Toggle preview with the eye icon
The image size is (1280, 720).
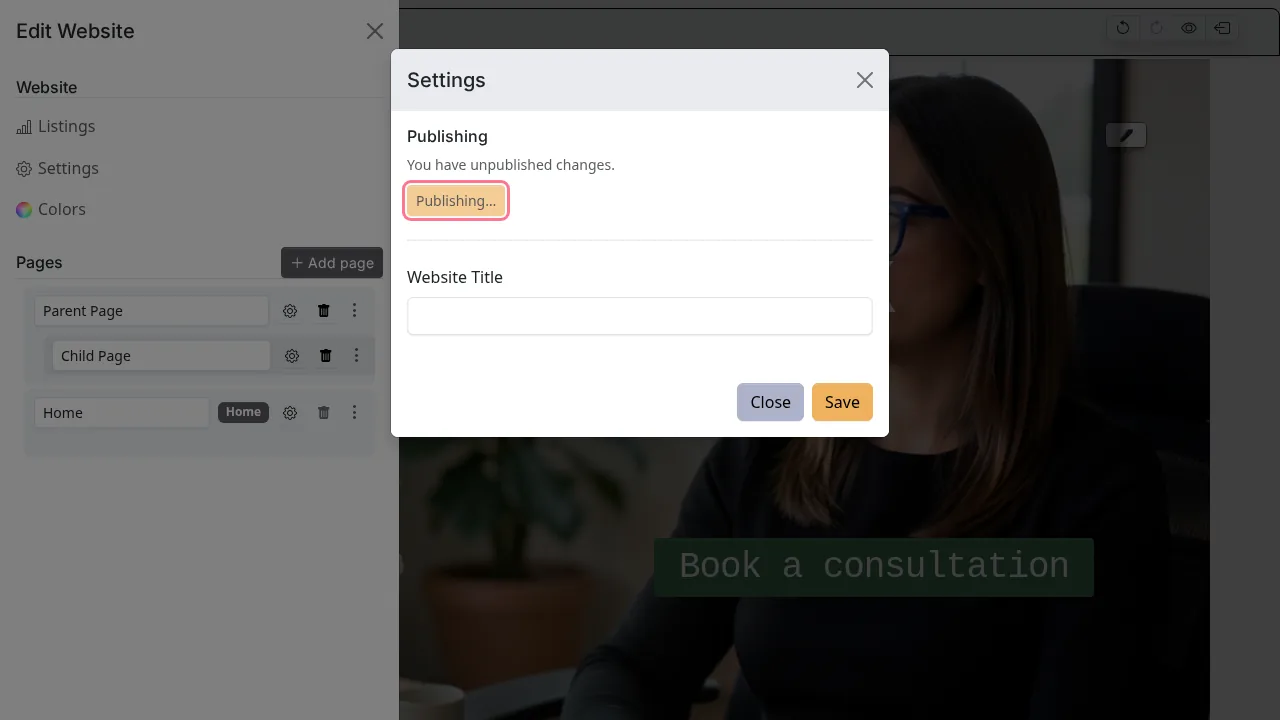pyautogui.click(x=1189, y=28)
